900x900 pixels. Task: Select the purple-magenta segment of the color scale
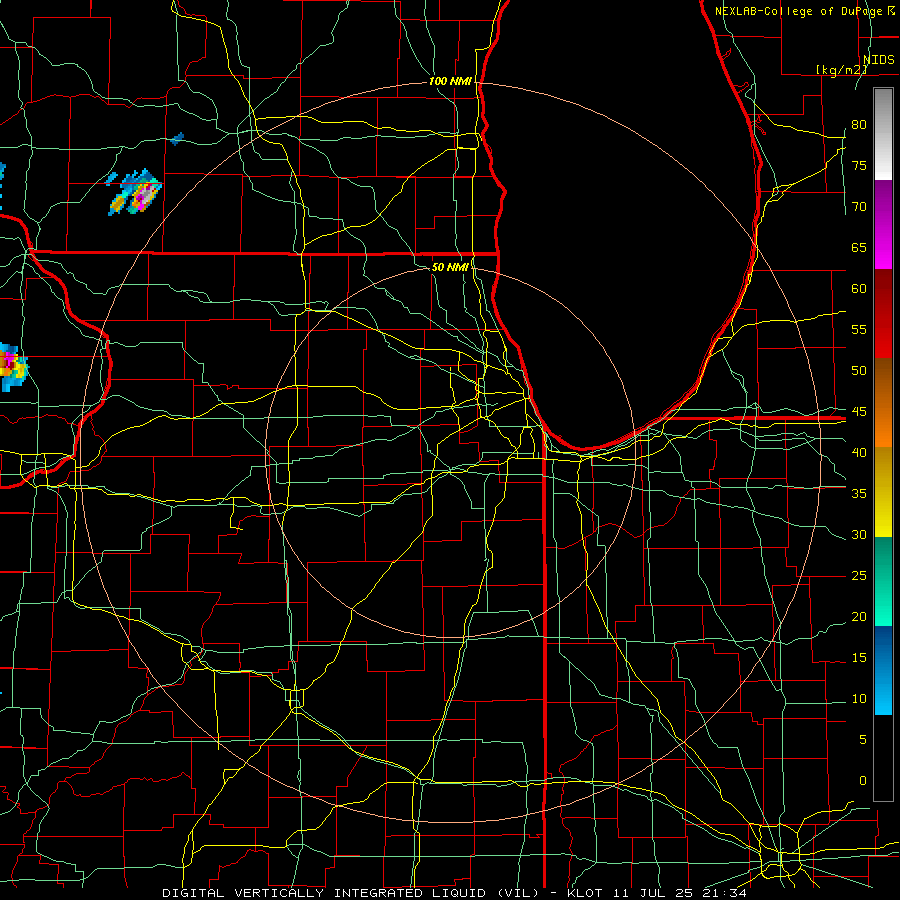tap(883, 224)
